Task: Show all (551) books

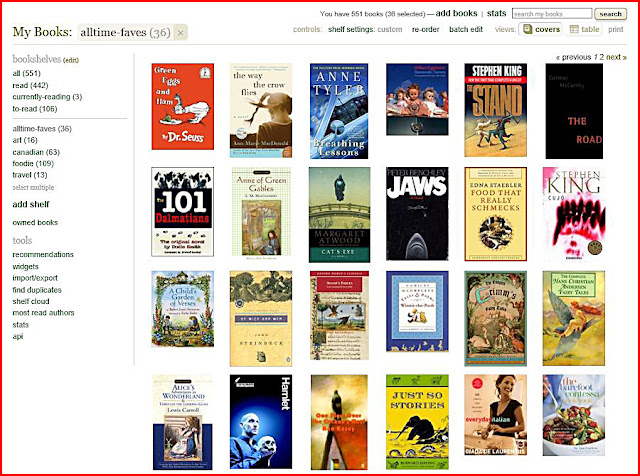Action: pos(27,73)
